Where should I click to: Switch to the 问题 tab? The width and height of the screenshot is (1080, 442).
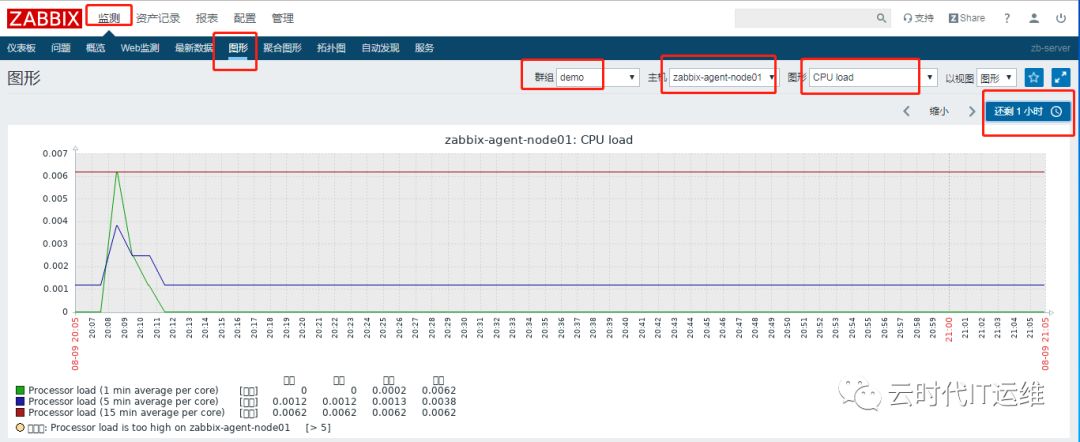(x=61, y=48)
